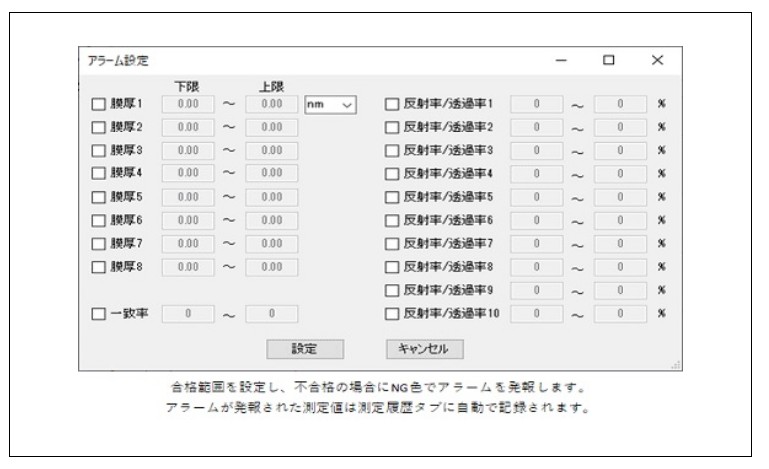The image size is (769, 469).
Task: Focus the 反射率/透過率1 lower limit field
Action: [x=536, y=104]
